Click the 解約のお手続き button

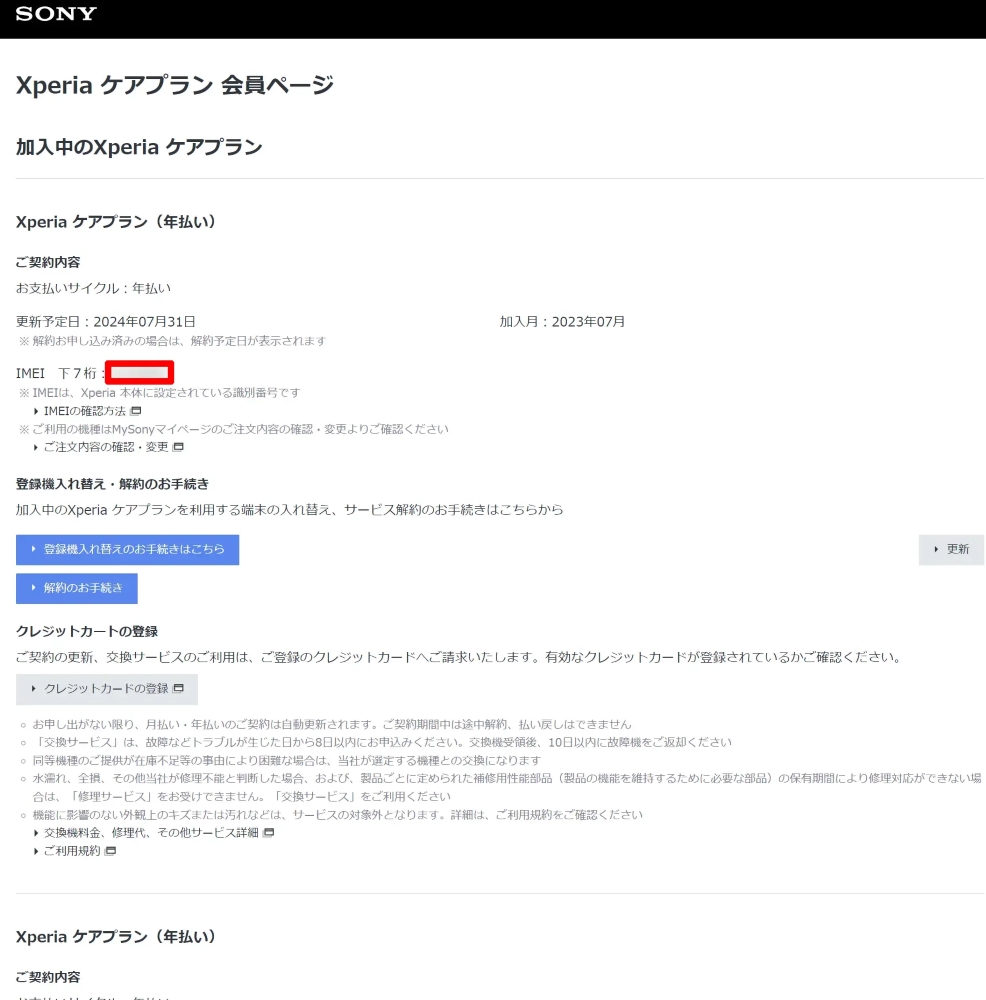click(x=77, y=589)
